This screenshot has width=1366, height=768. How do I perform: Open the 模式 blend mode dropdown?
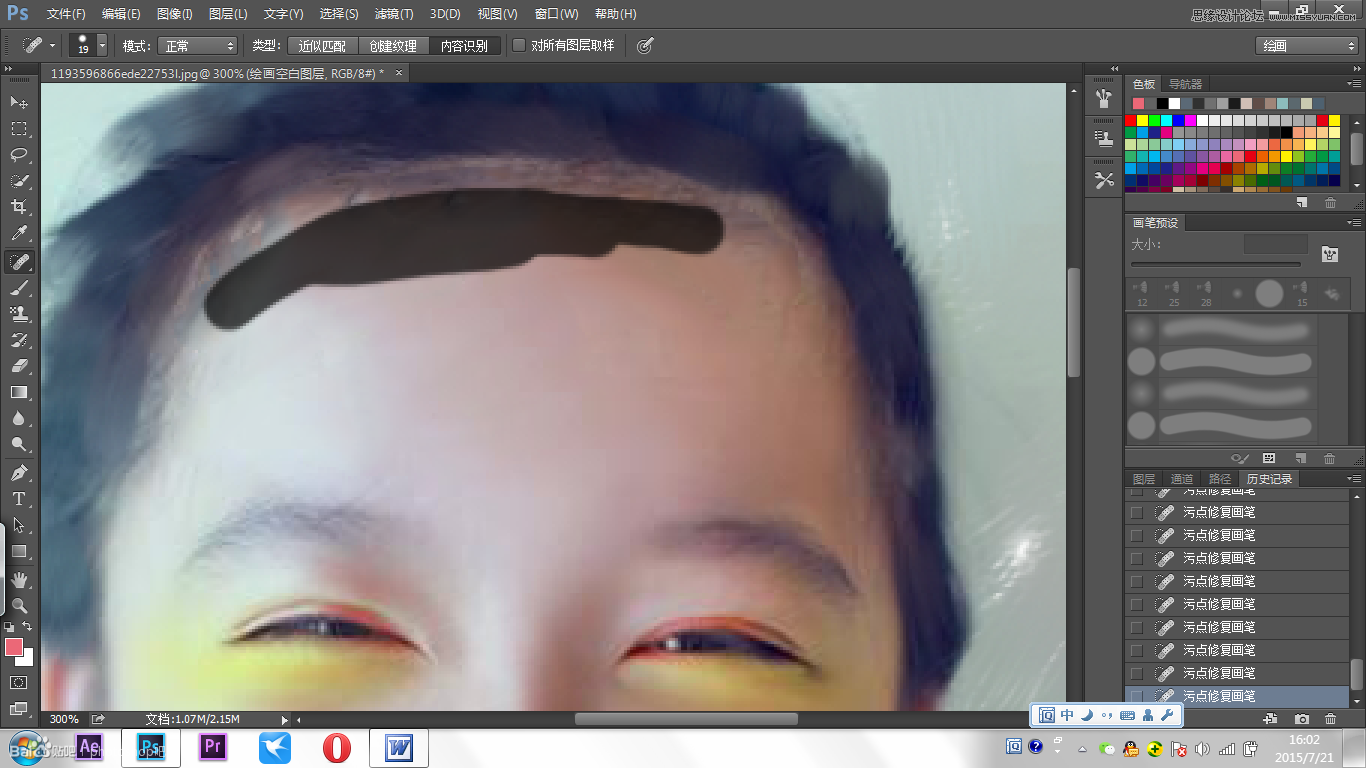tap(196, 45)
